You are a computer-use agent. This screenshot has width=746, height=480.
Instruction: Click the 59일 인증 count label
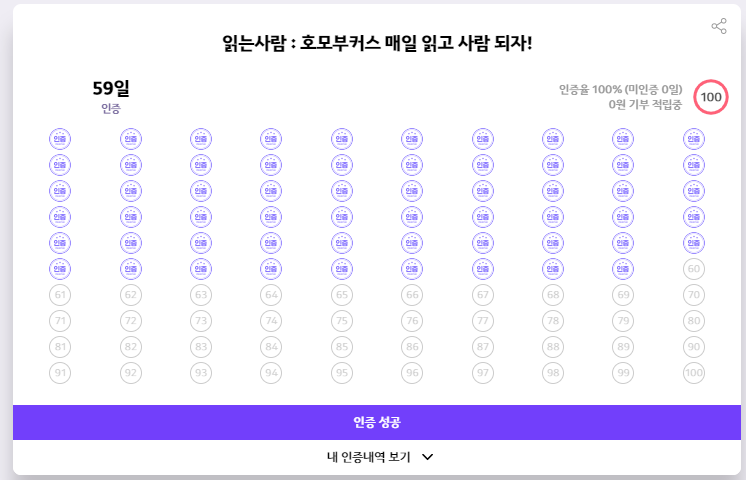(110, 97)
